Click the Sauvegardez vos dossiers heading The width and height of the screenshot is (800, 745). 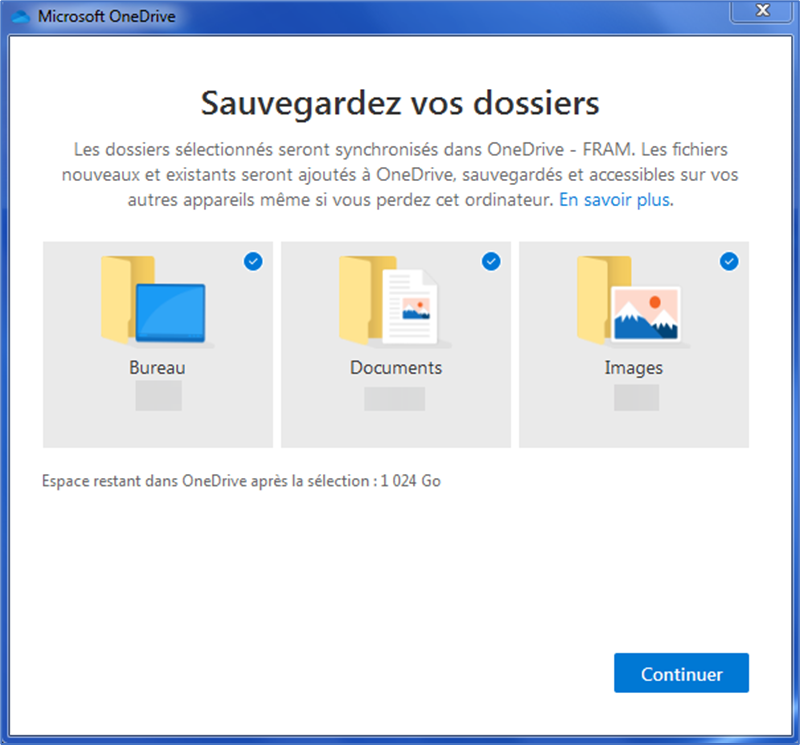point(400,104)
